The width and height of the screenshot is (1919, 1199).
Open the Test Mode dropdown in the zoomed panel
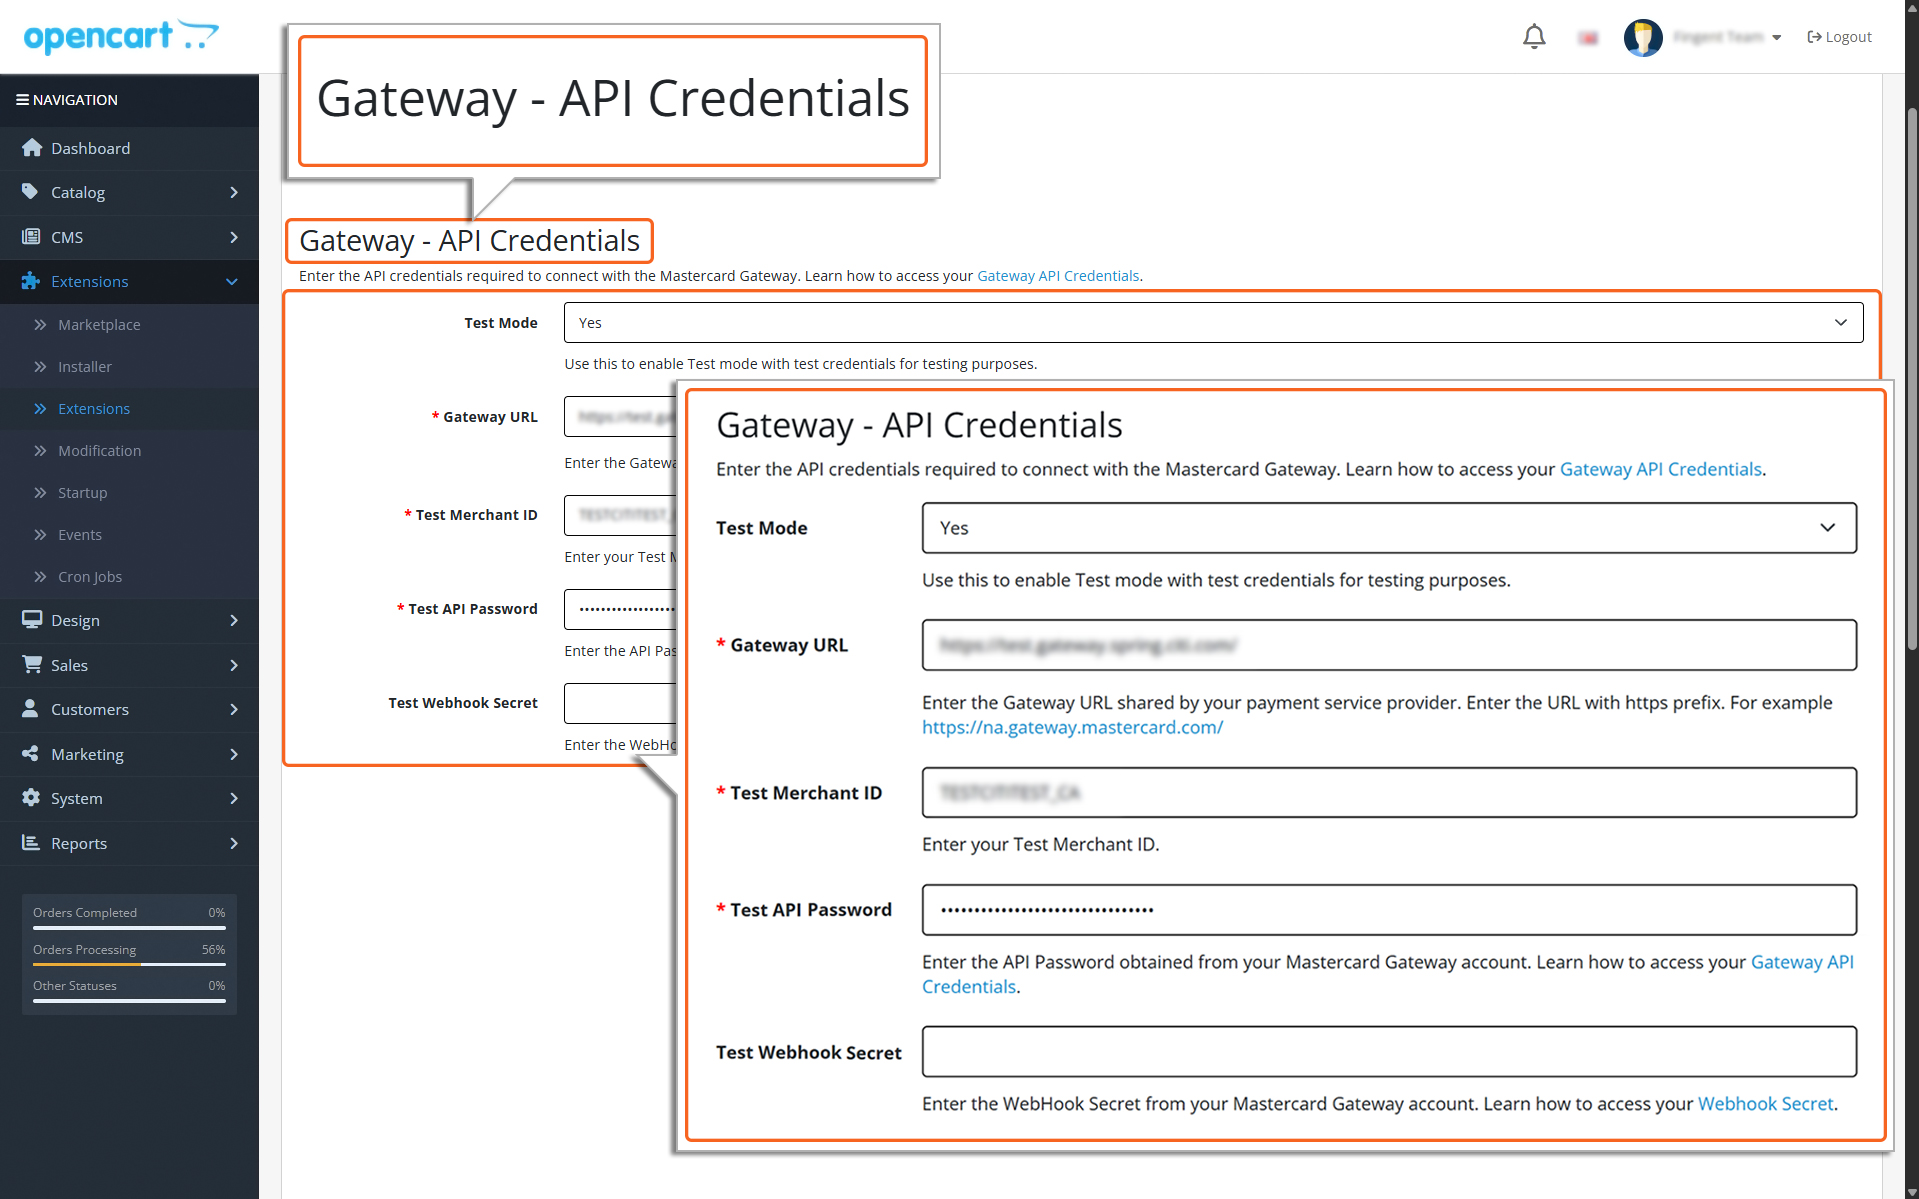pos(1389,528)
